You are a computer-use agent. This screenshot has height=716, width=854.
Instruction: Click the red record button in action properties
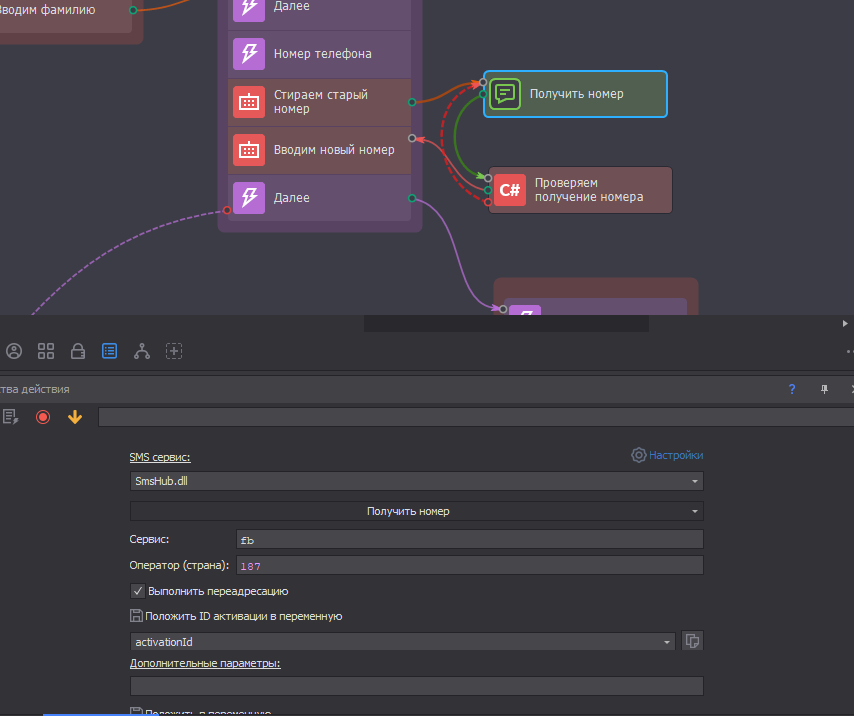43,417
